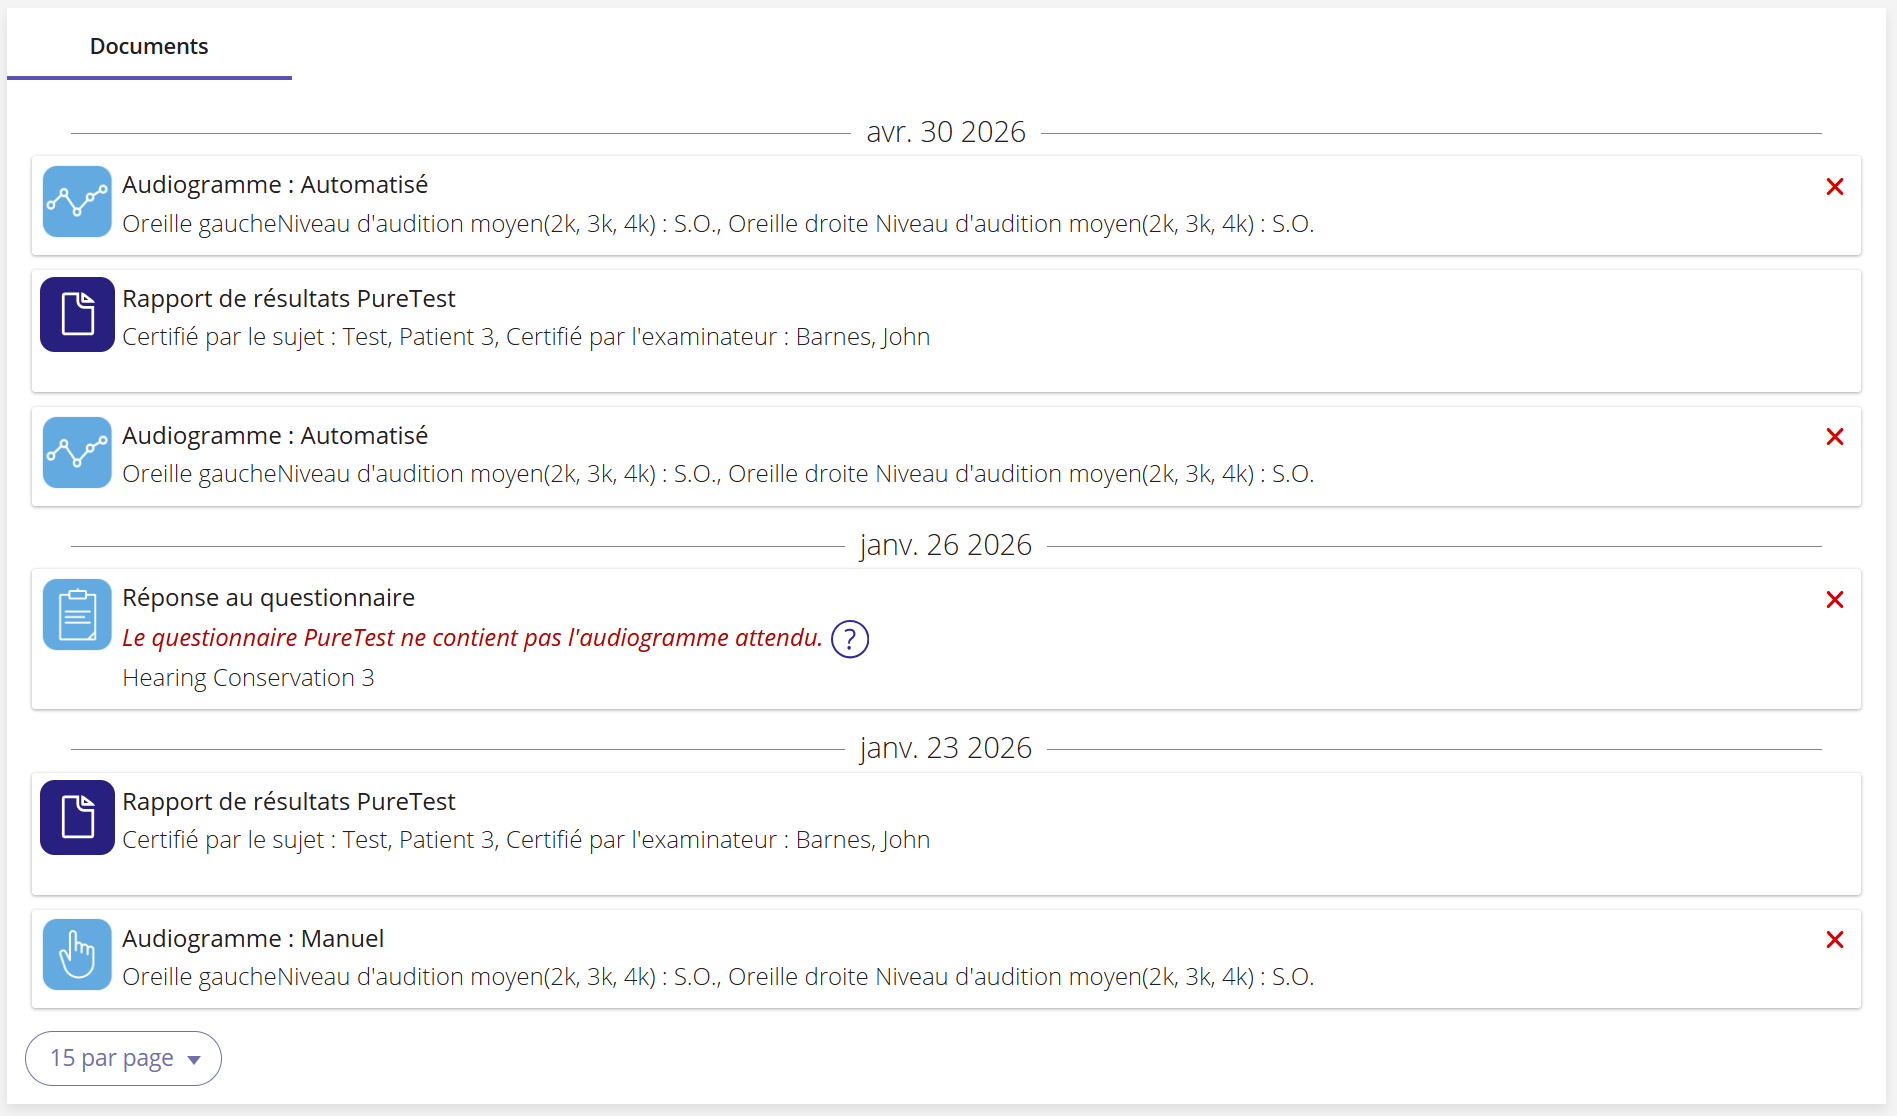The height and width of the screenshot is (1116, 1897).
Task: Remove the Réponse au questionnaire entry
Action: [x=1834, y=600]
